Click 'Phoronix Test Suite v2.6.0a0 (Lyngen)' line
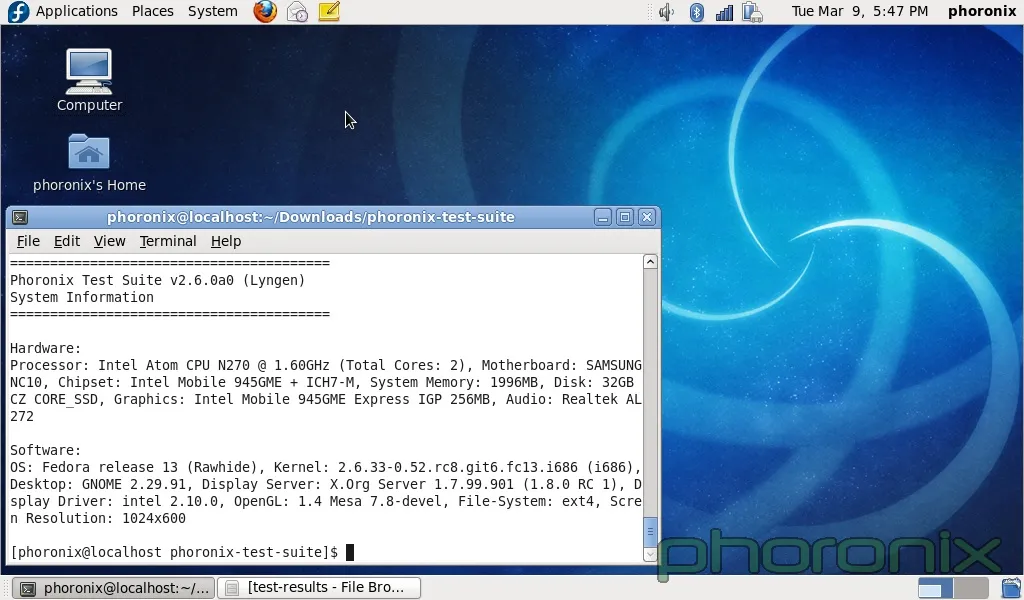 [157, 280]
